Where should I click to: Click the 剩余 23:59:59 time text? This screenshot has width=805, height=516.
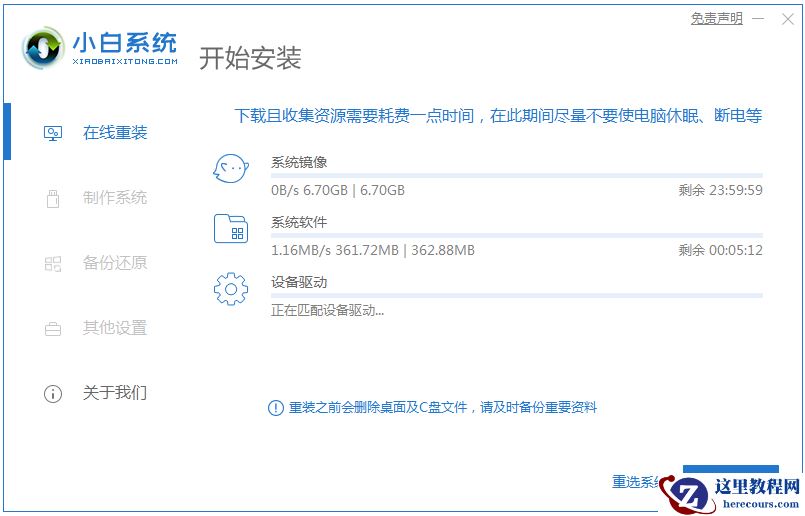click(x=720, y=190)
